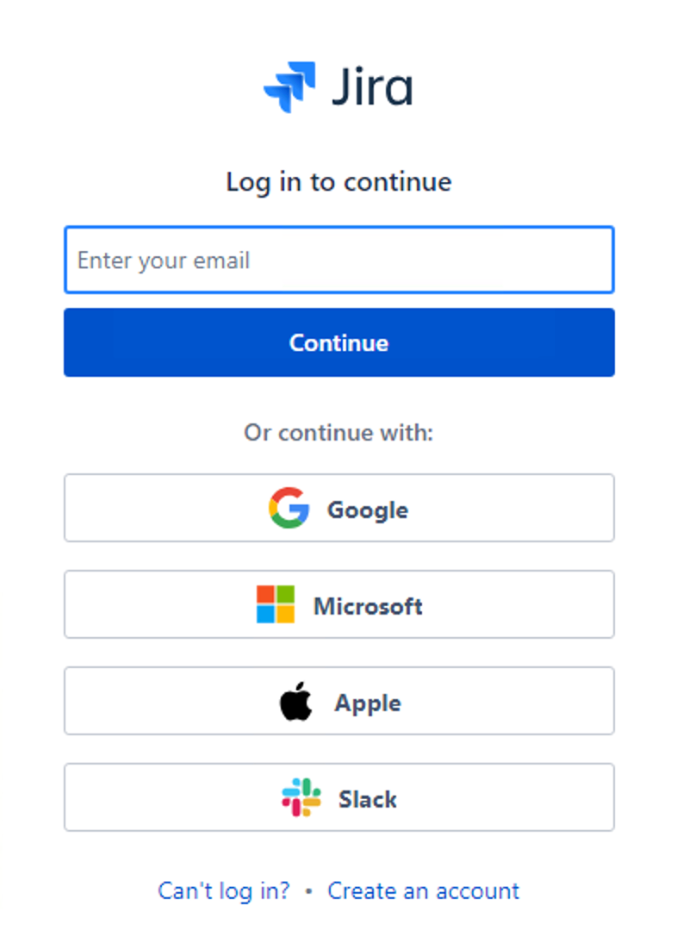Click the Jira wordmark text
This screenshot has height=930, width=678.
coord(371,87)
